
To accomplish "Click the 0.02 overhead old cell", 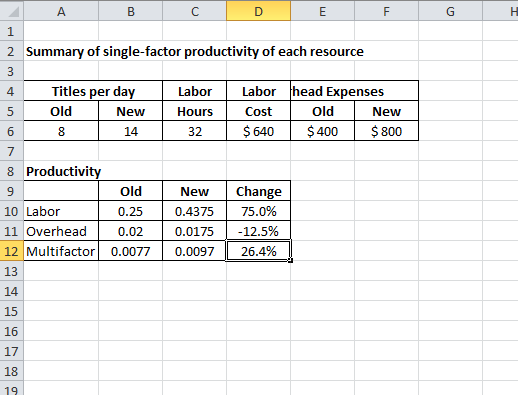I will pos(131,231).
